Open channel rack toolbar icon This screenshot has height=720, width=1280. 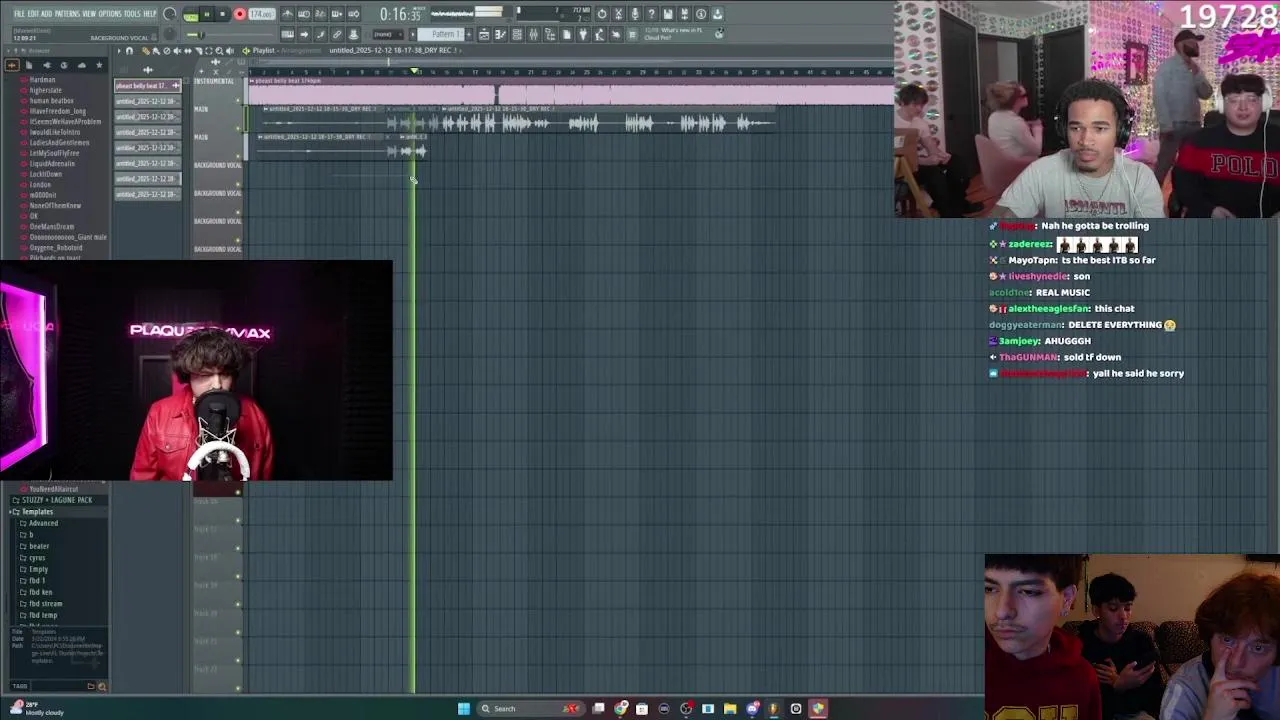[517, 34]
